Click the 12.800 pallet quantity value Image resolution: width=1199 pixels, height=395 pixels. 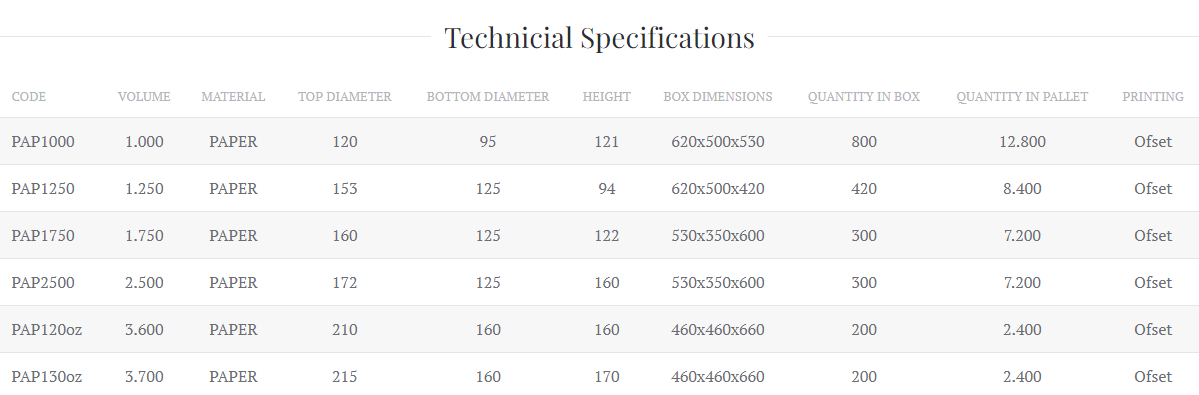point(1022,141)
